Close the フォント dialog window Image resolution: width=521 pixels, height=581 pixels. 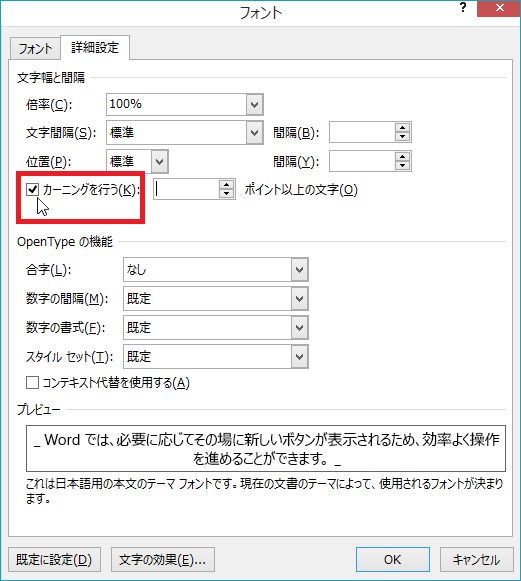click(499, 8)
